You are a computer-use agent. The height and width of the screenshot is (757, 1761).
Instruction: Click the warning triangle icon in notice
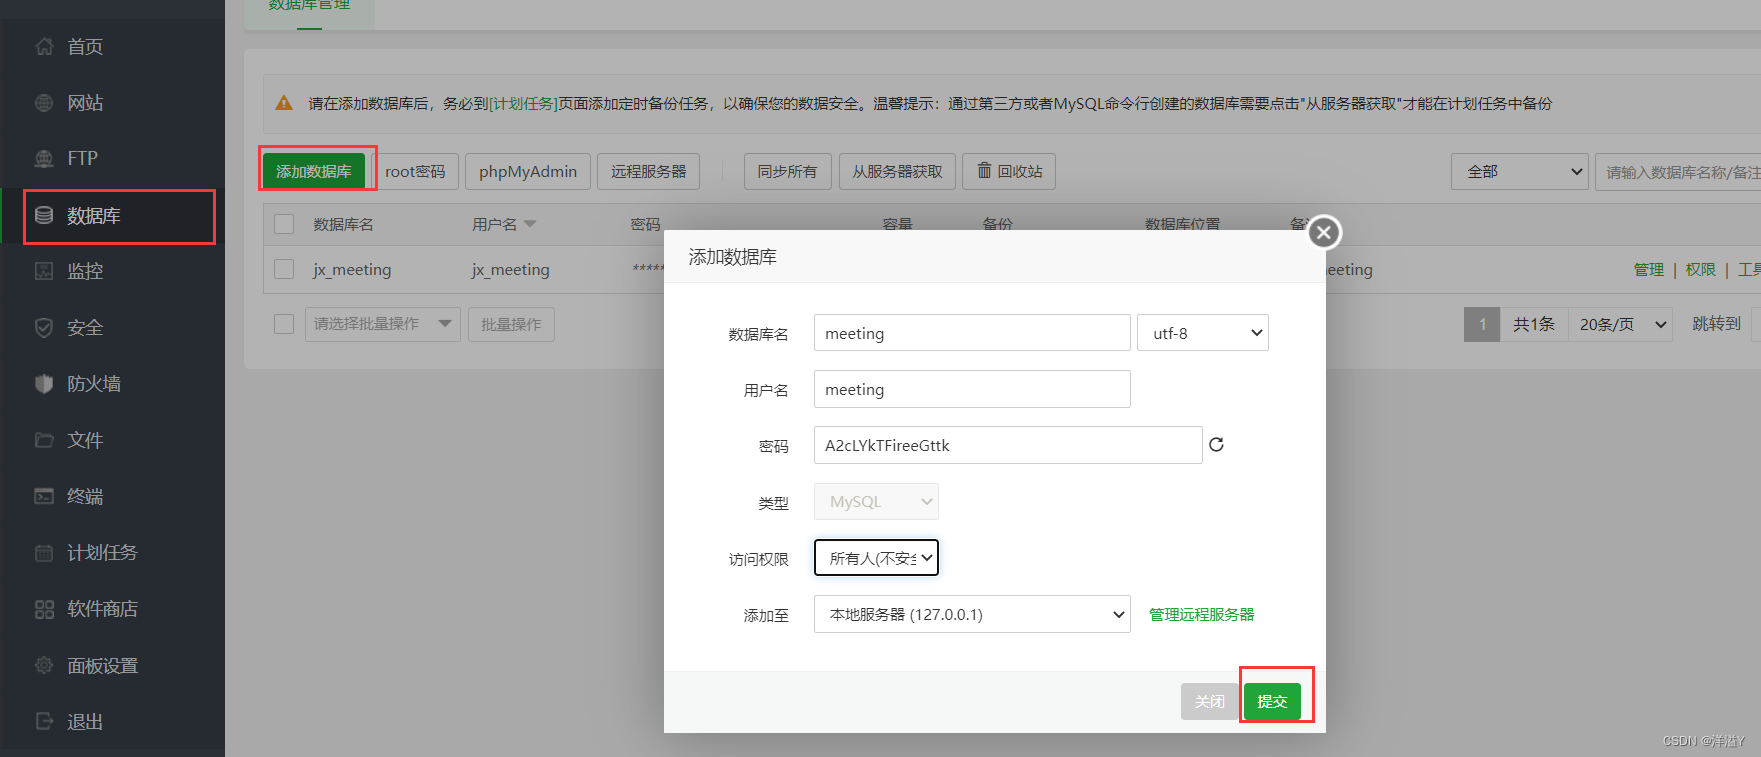pos(284,103)
